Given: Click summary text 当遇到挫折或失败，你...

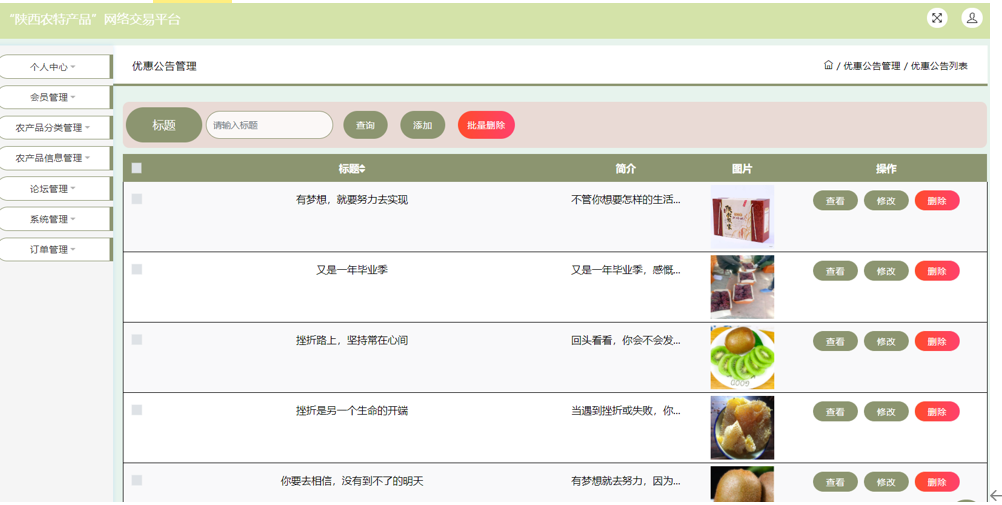Looking at the screenshot, I should point(626,411).
